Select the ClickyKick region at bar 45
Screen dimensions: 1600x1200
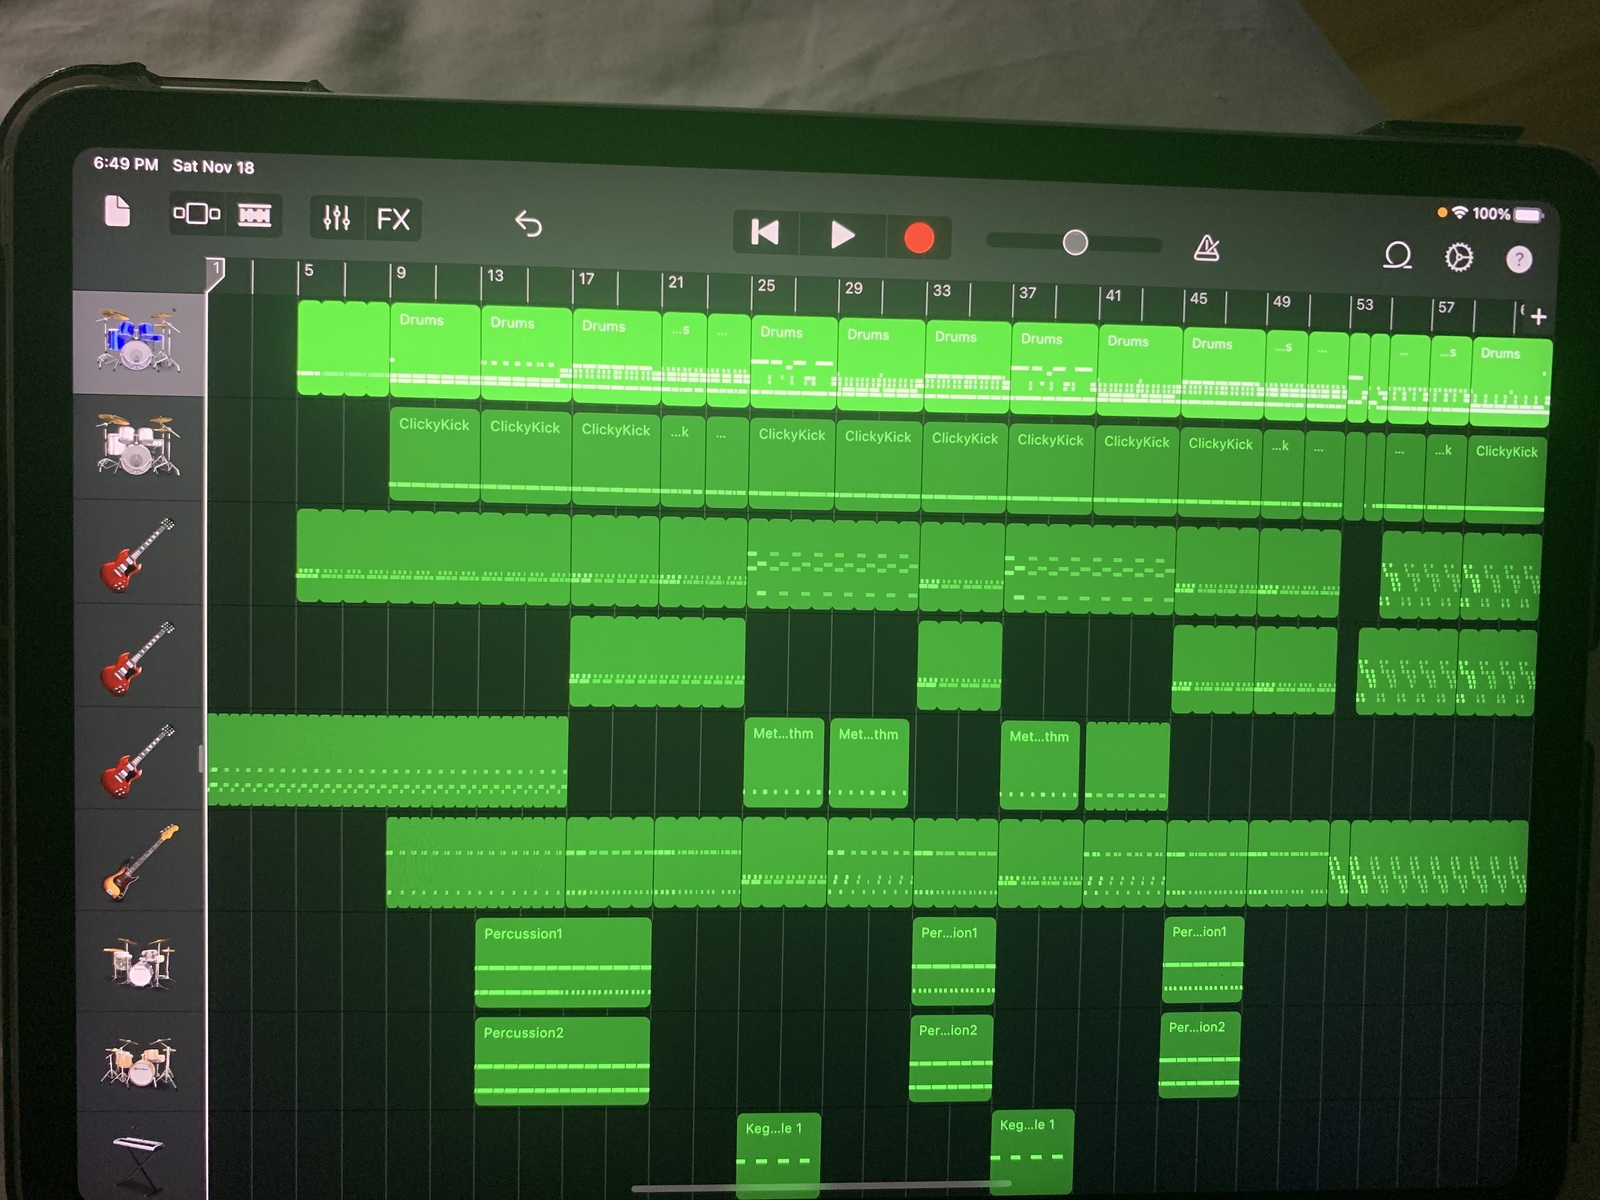(x=1219, y=475)
